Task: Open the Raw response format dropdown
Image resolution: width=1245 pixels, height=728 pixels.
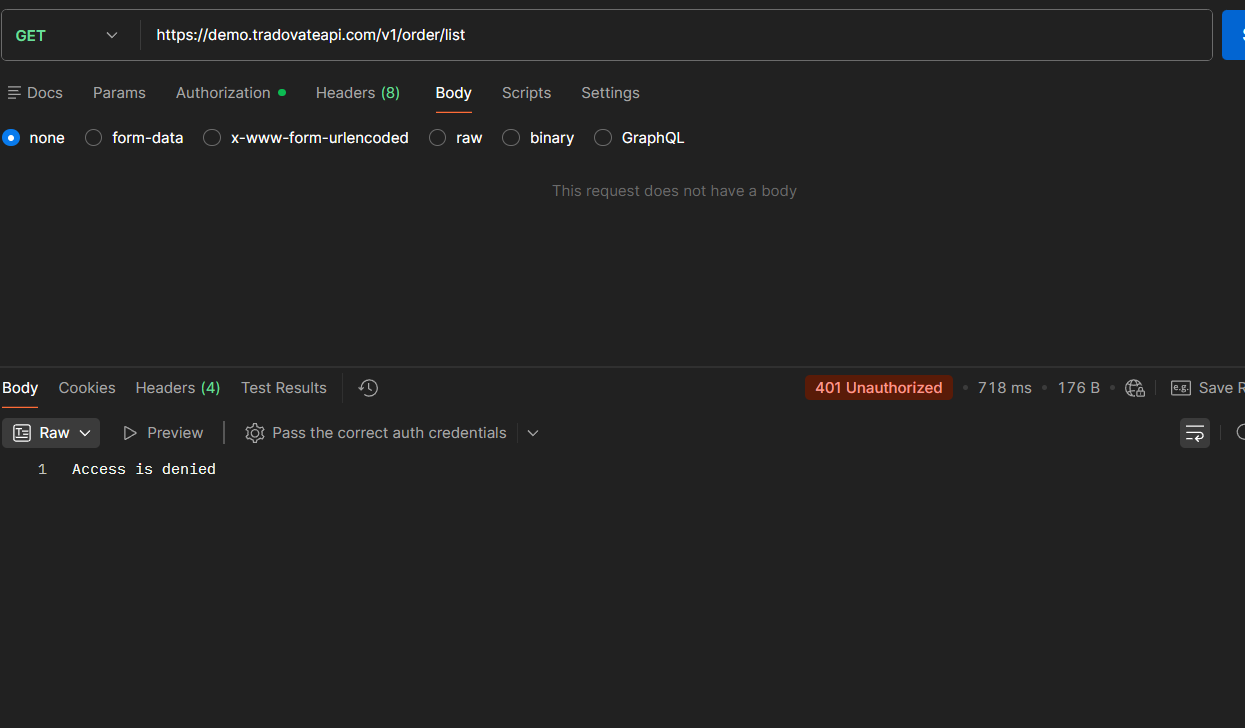Action: tap(51, 433)
